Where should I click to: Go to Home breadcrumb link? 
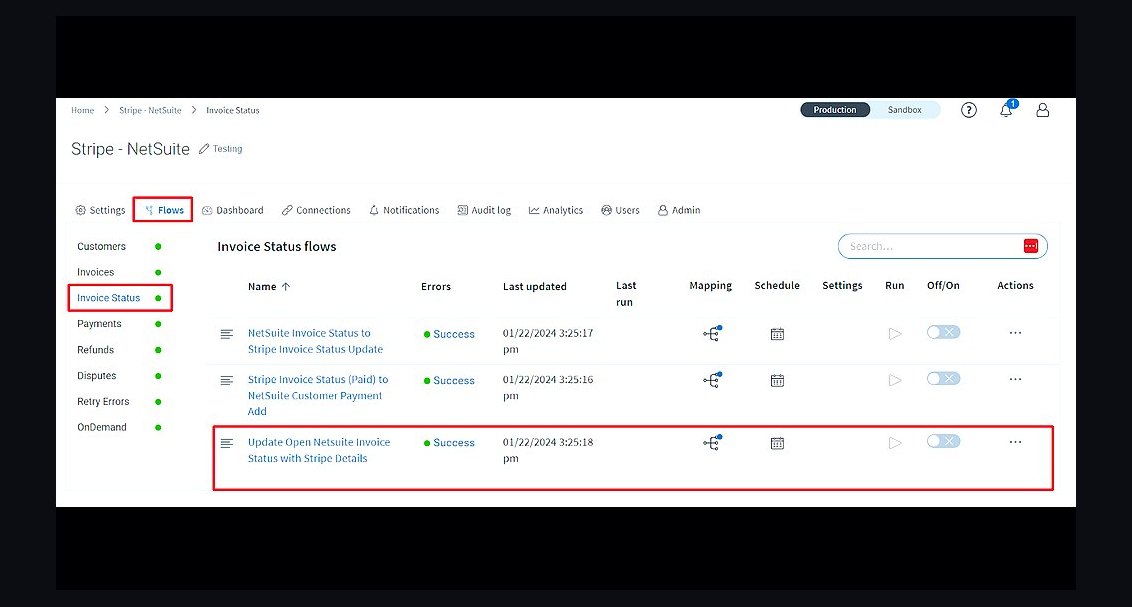(x=82, y=110)
